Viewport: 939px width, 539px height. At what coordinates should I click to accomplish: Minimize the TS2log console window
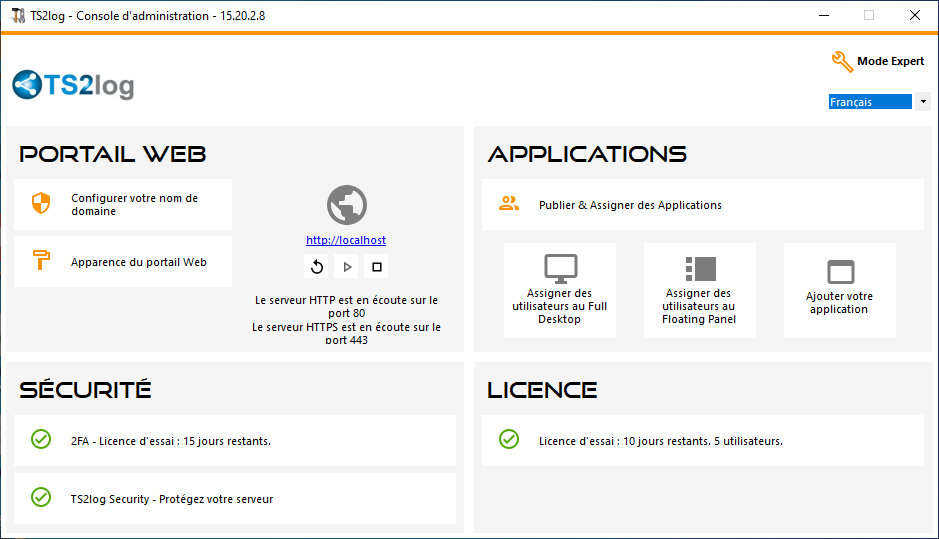pos(824,16)
